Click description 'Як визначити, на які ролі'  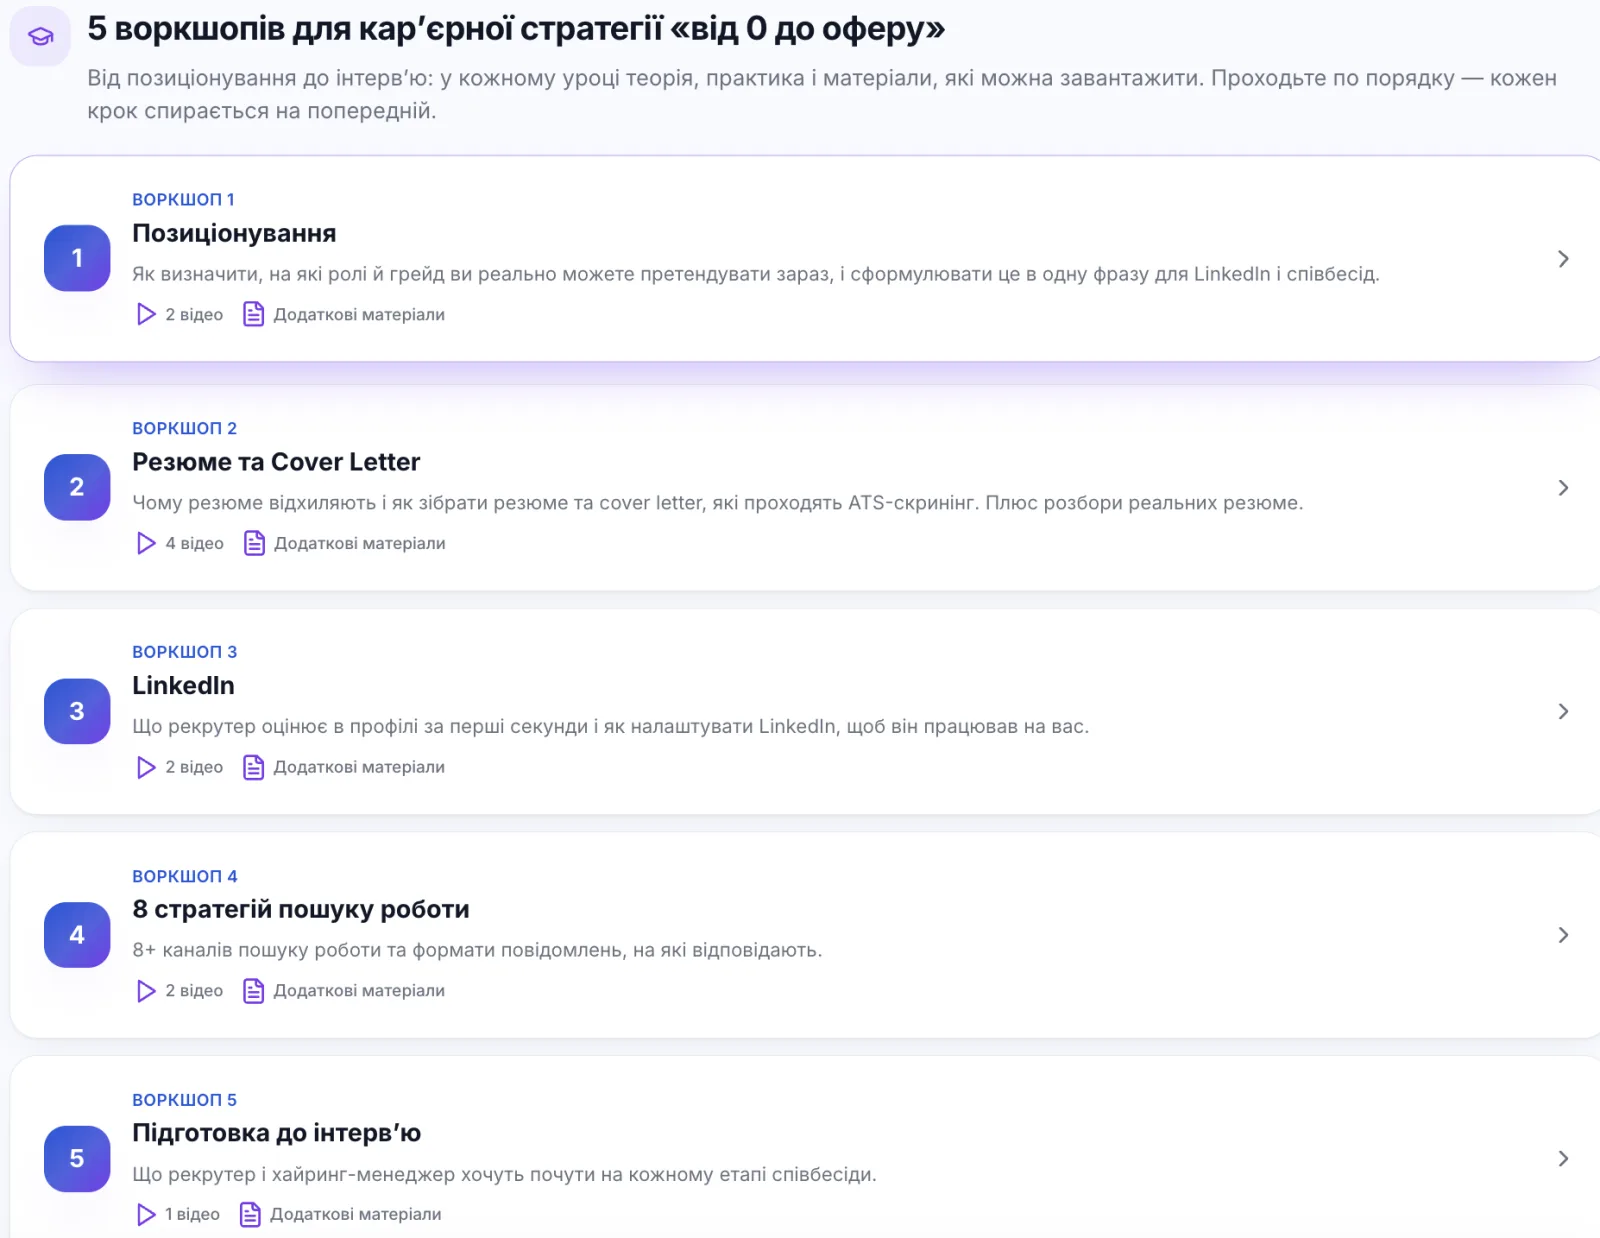tap(755, 274)
